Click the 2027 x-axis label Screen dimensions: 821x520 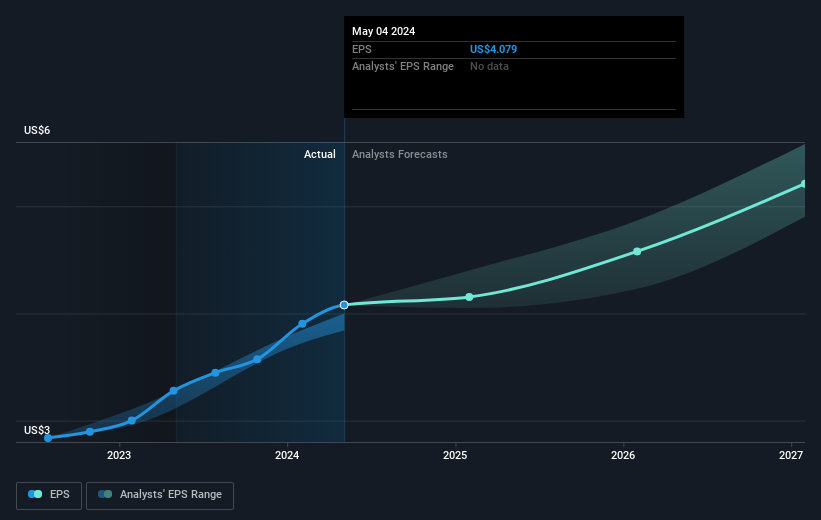(x=791, y=455)
